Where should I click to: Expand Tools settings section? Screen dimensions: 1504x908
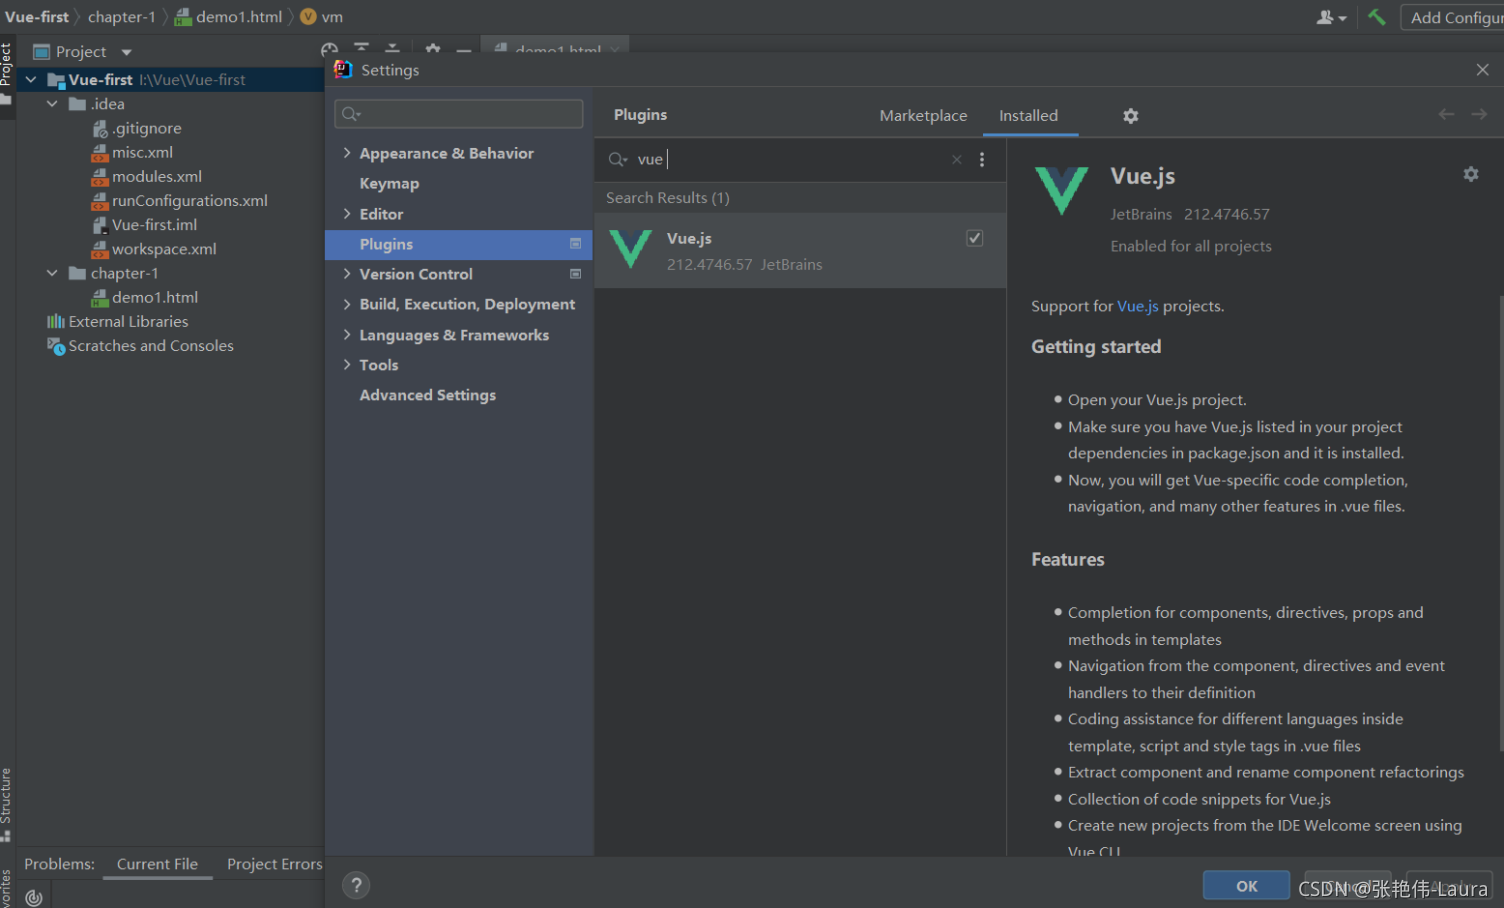[347, 365]
